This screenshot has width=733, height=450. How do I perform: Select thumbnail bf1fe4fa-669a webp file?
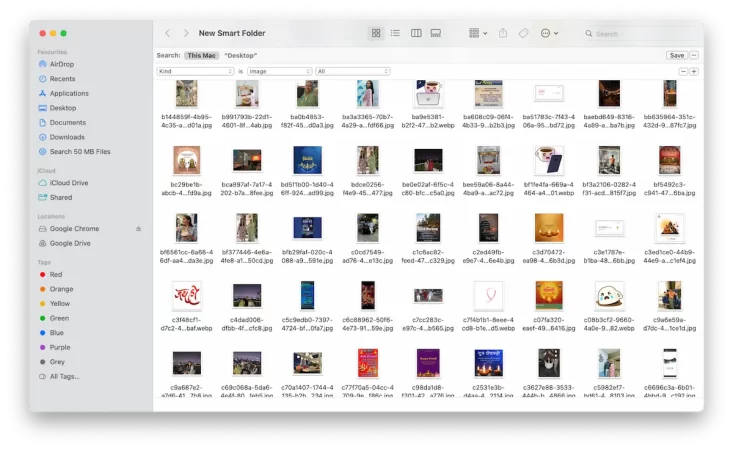tap(549, 160)
